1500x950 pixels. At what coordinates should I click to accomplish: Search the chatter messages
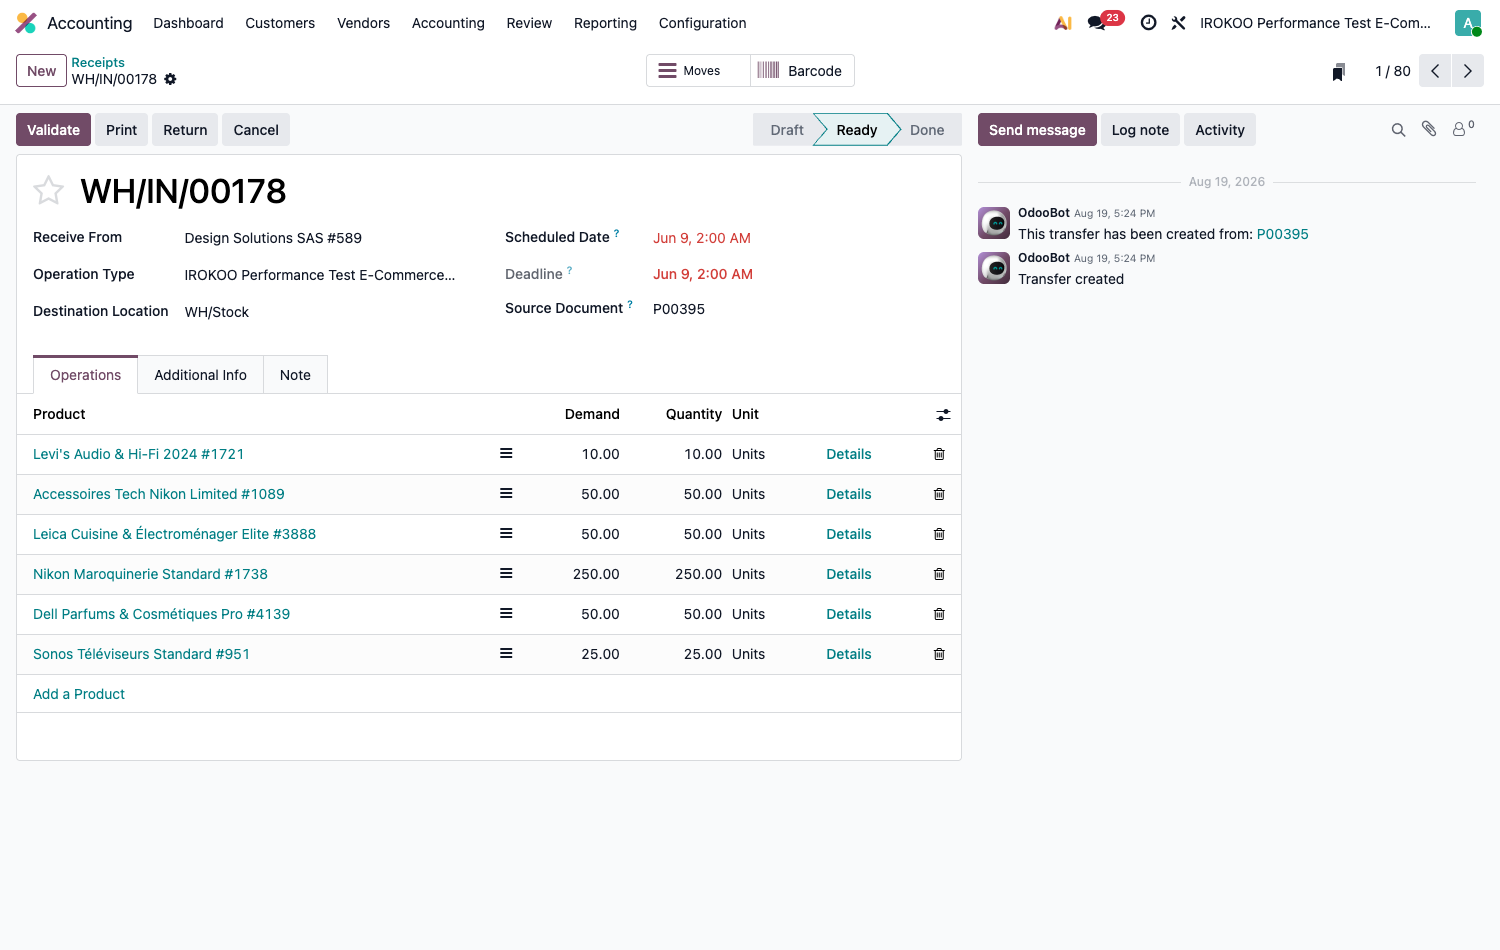1398,130
